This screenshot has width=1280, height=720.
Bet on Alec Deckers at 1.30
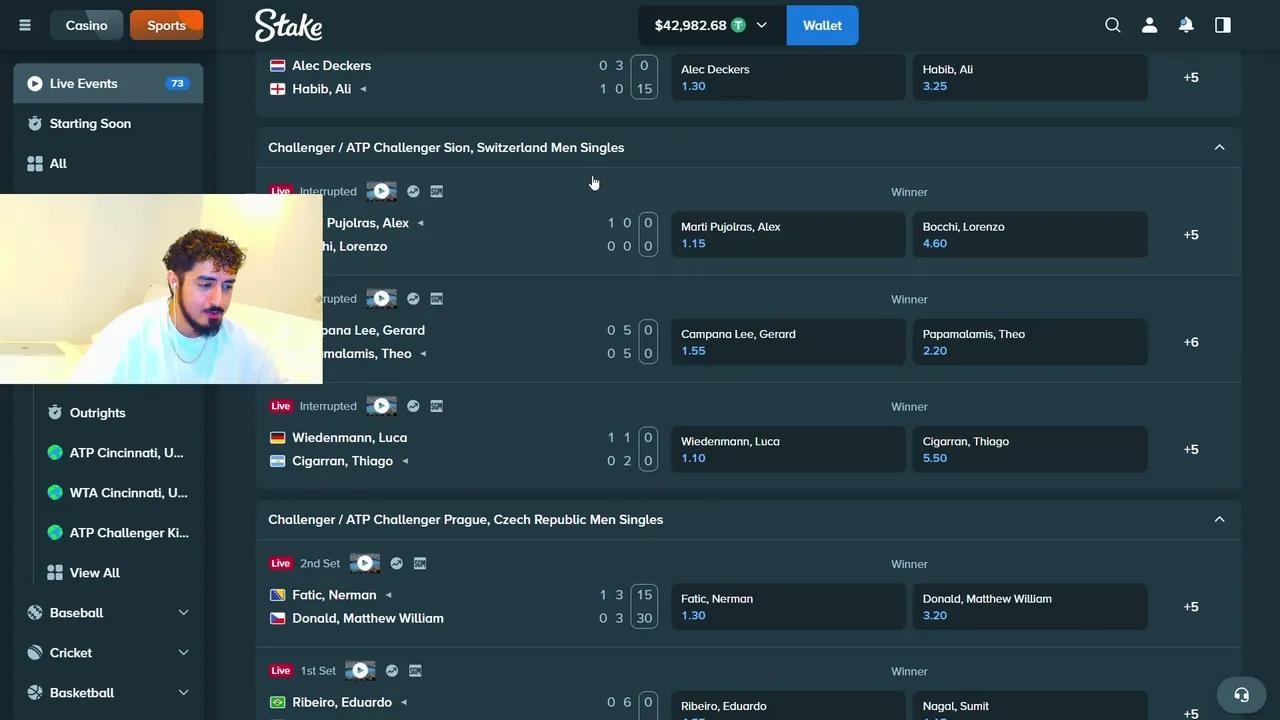tap(788, 77)
